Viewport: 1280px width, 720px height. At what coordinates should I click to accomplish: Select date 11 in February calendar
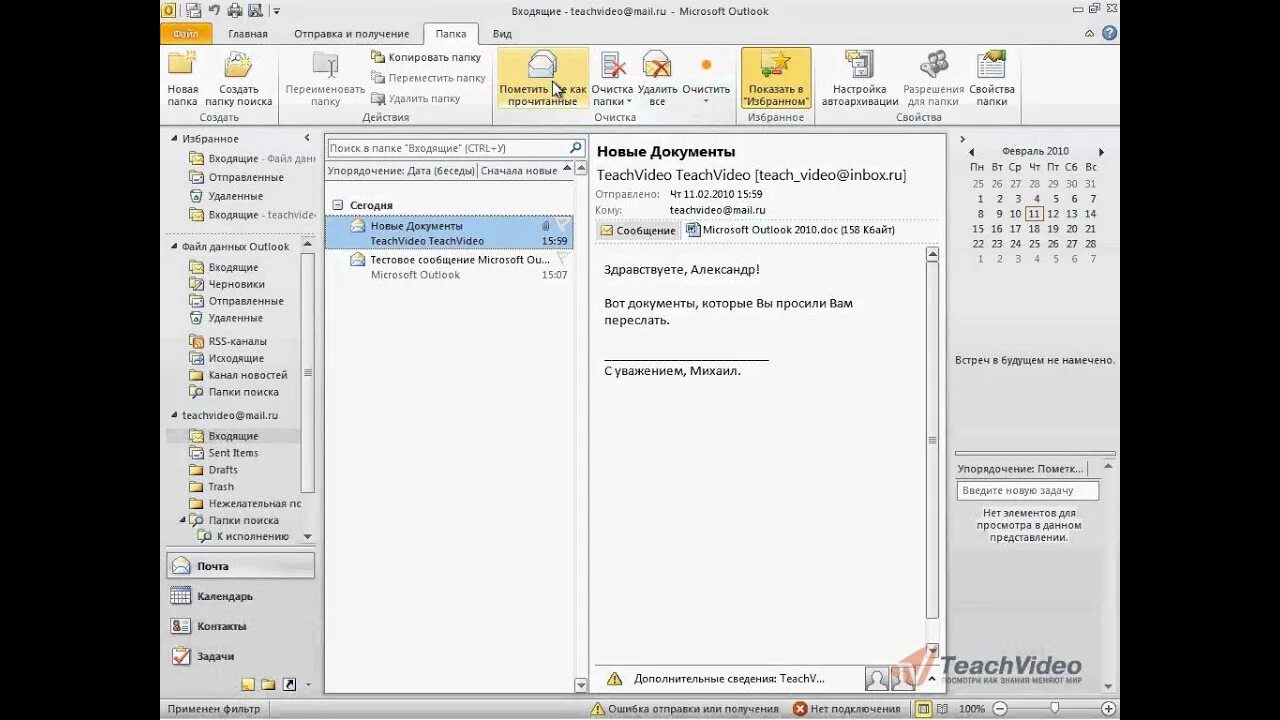pos(1034,214)
